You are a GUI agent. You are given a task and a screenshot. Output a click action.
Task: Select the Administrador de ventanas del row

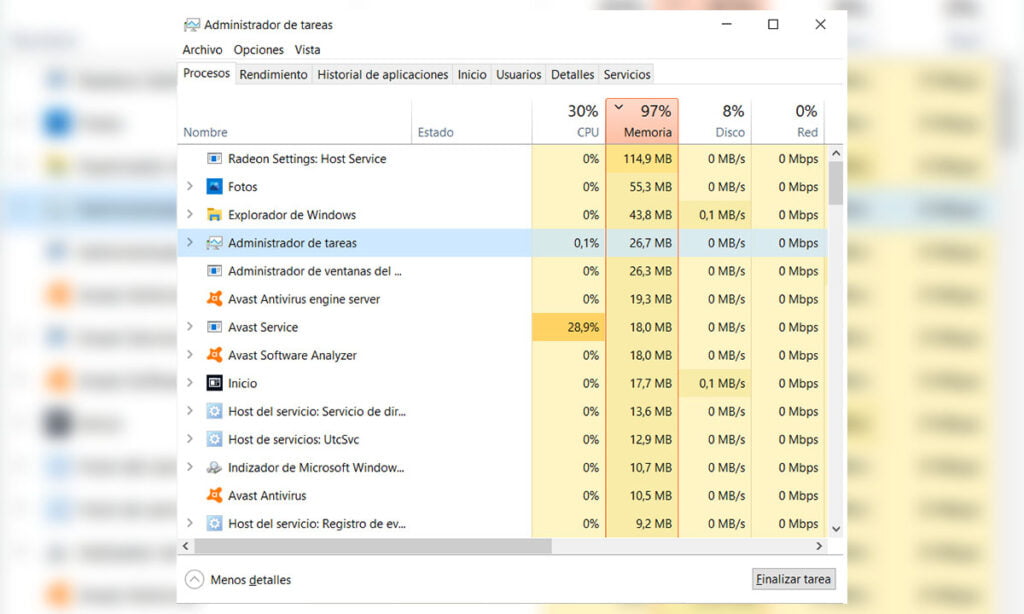pos(502,271)
